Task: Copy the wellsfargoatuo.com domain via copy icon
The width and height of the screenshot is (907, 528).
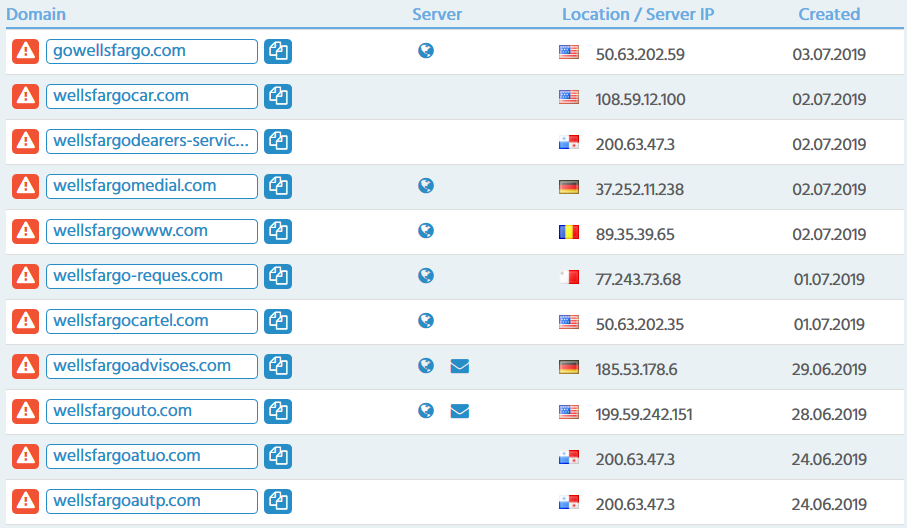Action: 278,457
